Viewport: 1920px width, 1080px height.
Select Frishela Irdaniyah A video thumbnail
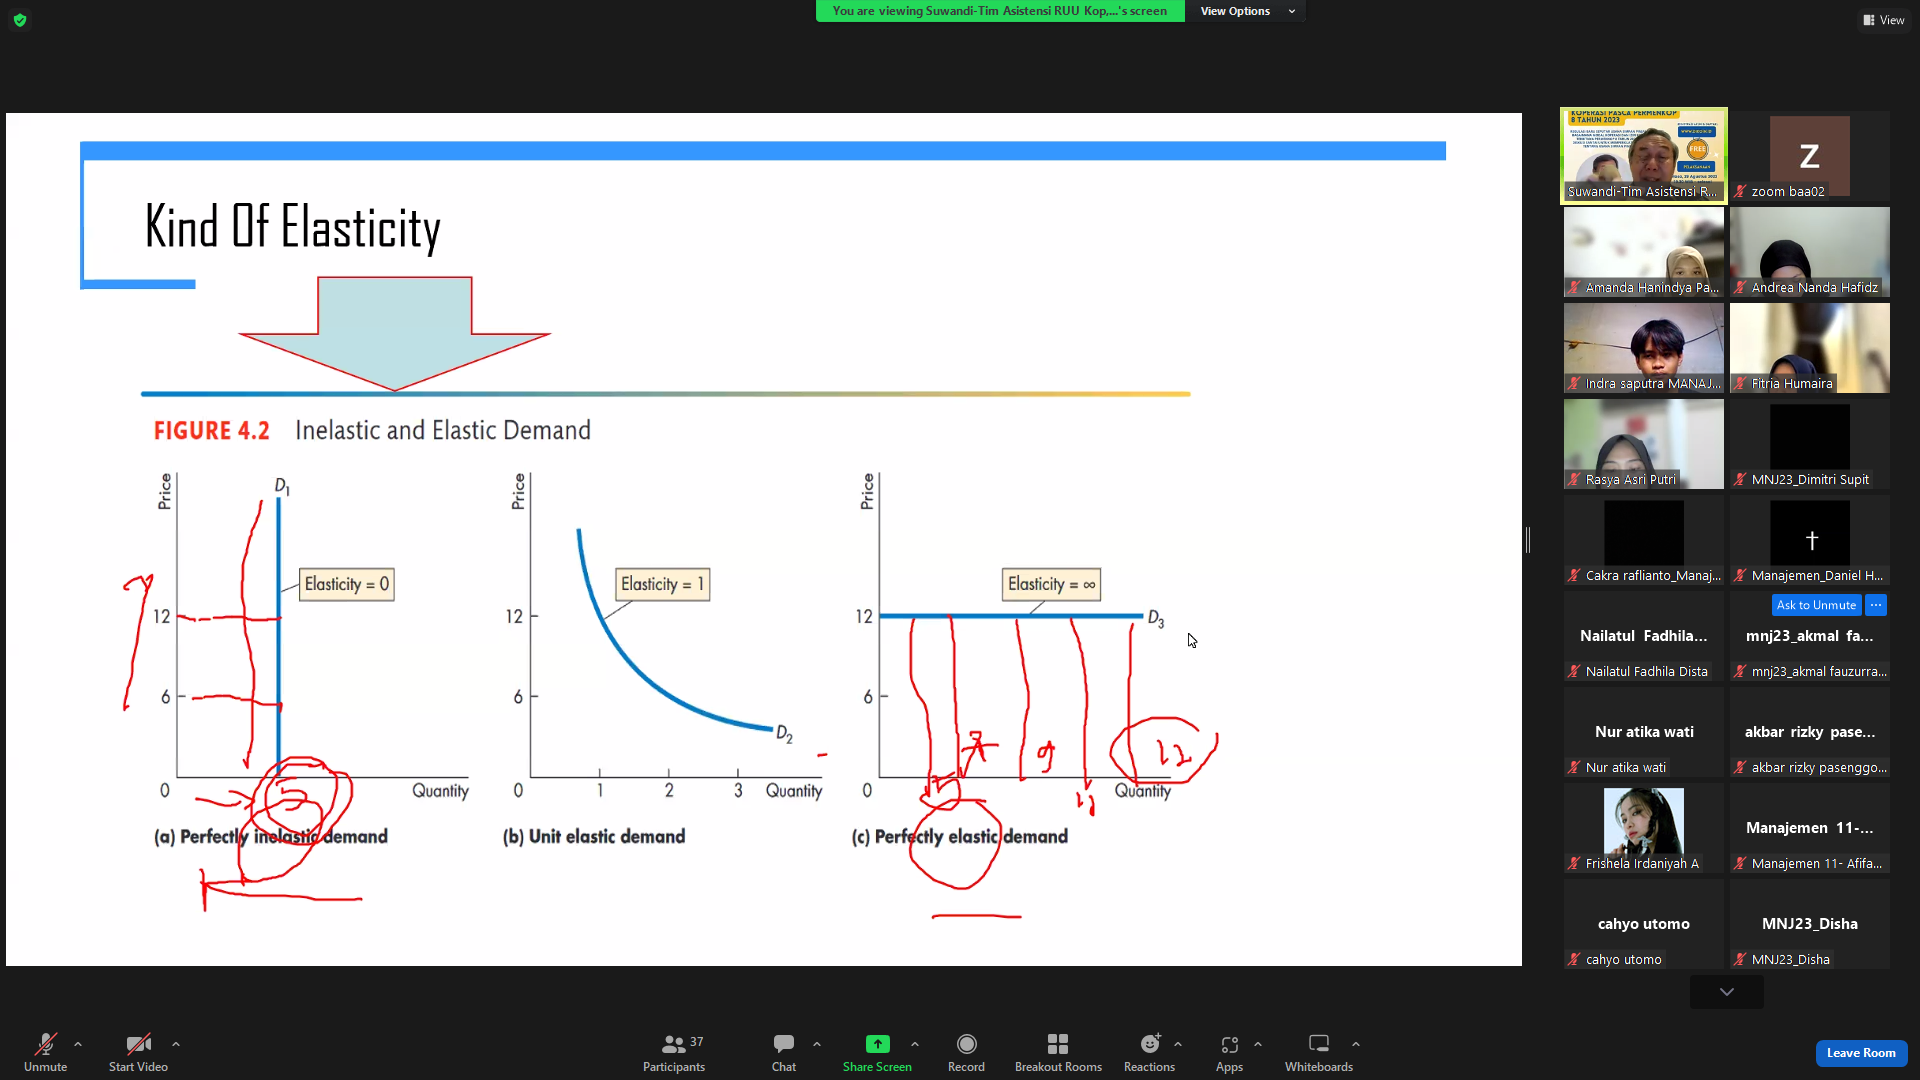(x=1644, y=828)
